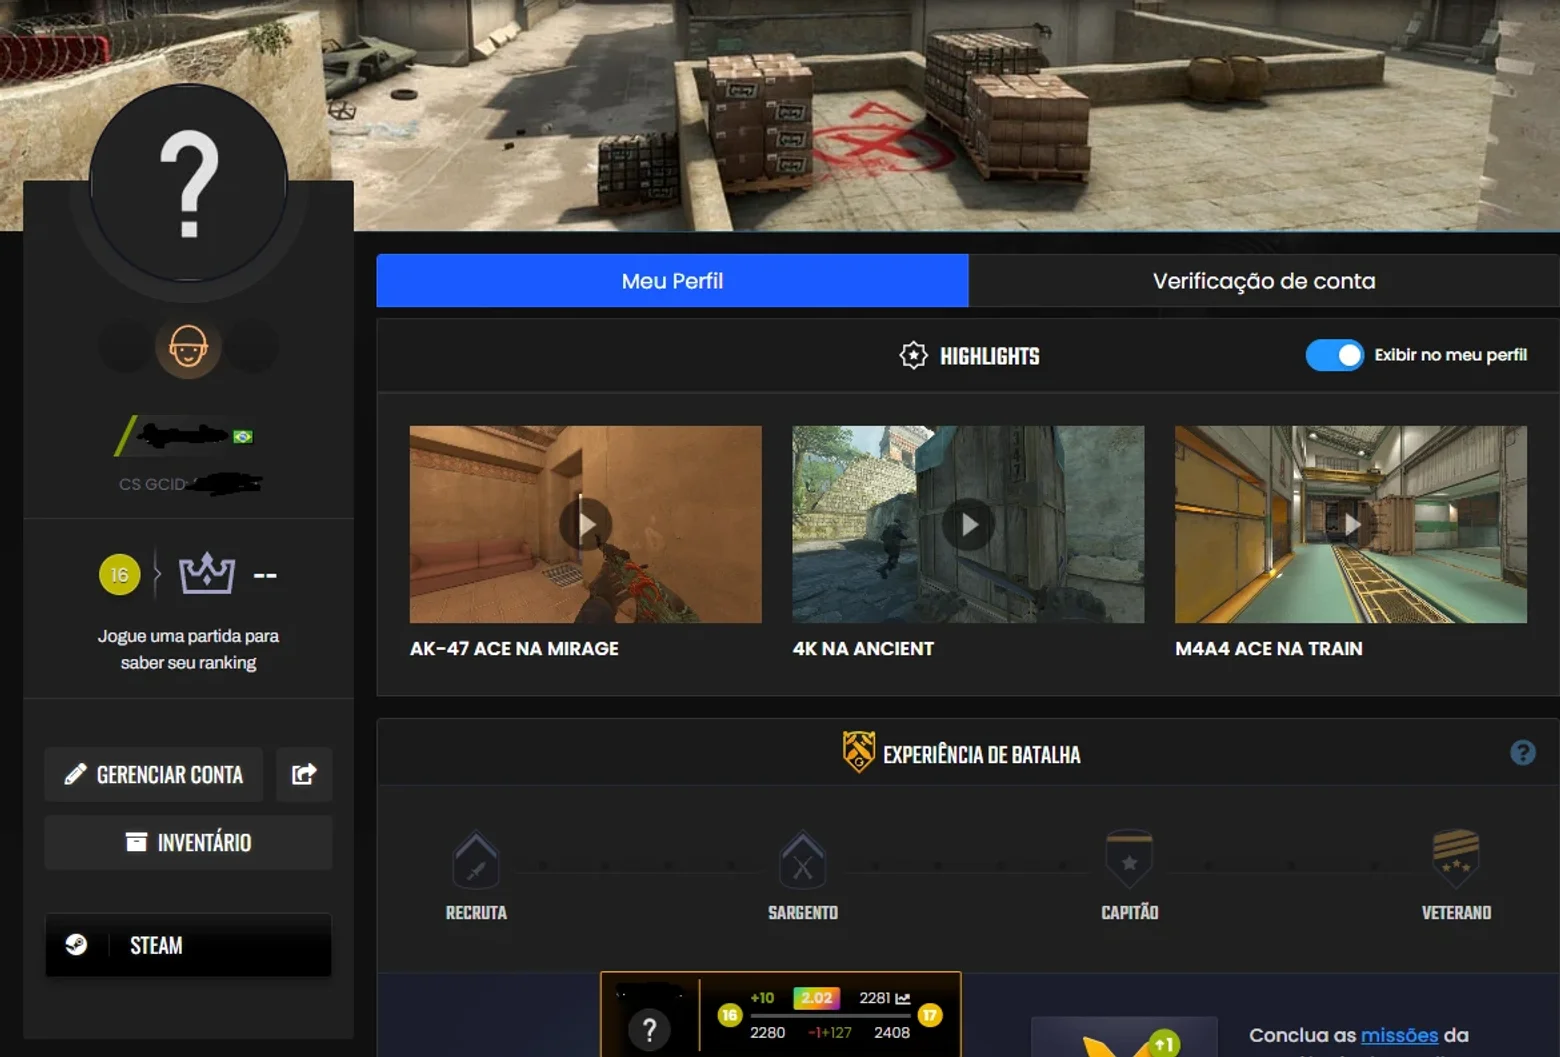Open the share profile icon button
Viewport: 1560px width, 1057px height.
click(304, 774)
